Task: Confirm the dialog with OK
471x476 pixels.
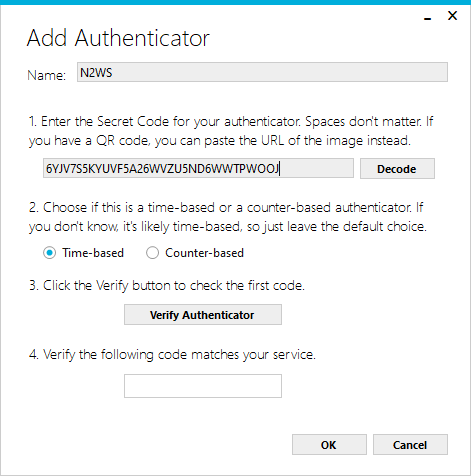Action: [x=329, y=445]
